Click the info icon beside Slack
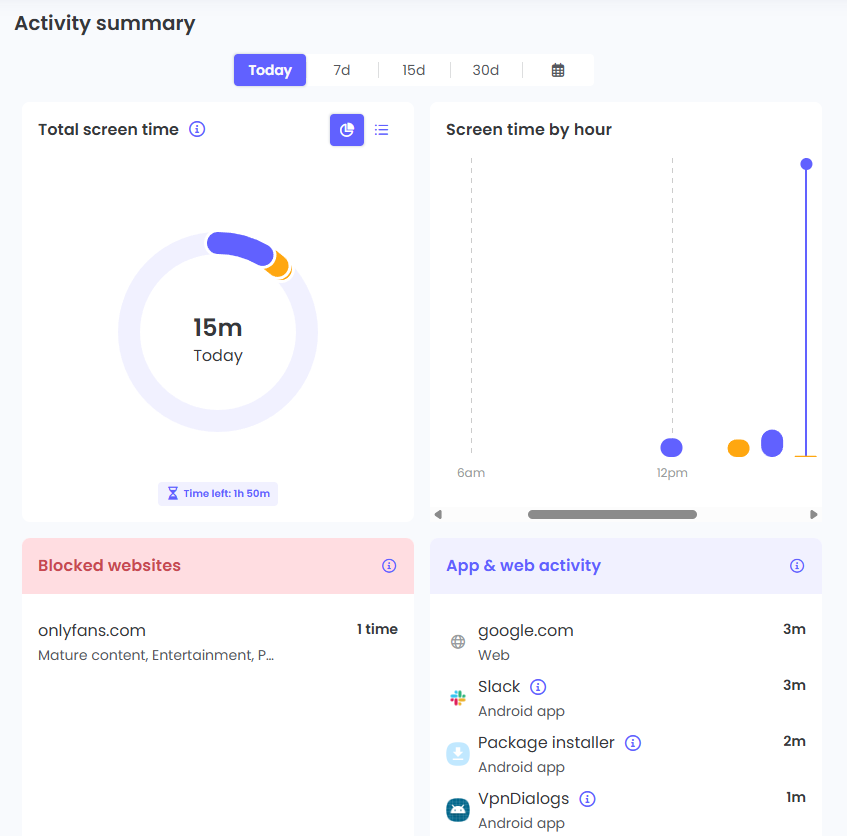This screenshot has height=836, width=847. 537,687
